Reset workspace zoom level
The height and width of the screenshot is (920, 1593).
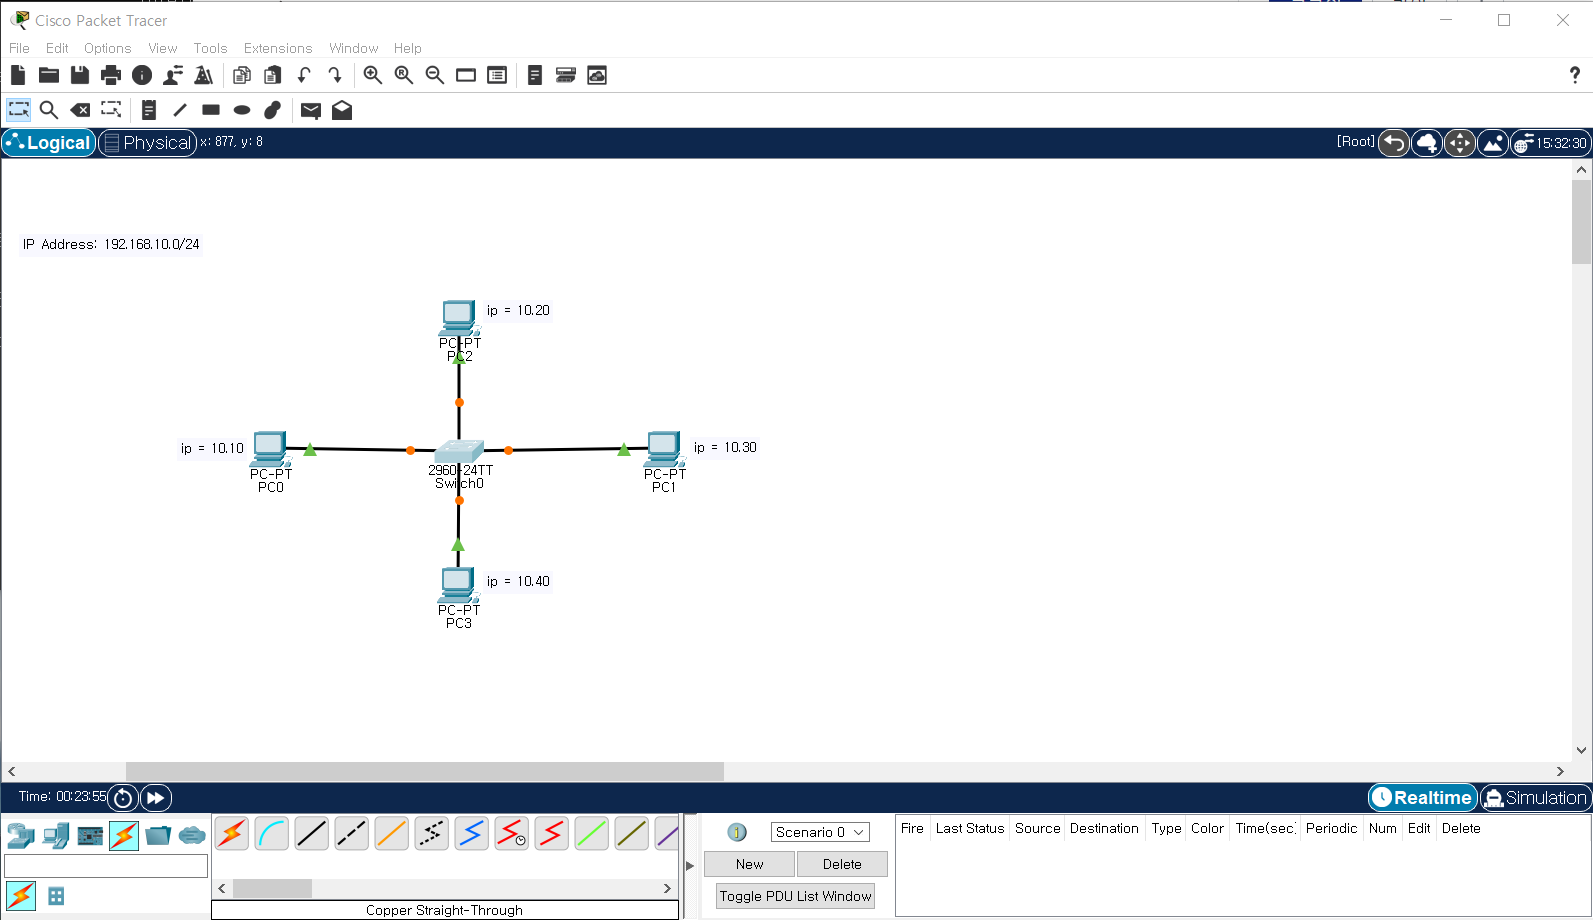coord(404,75)
